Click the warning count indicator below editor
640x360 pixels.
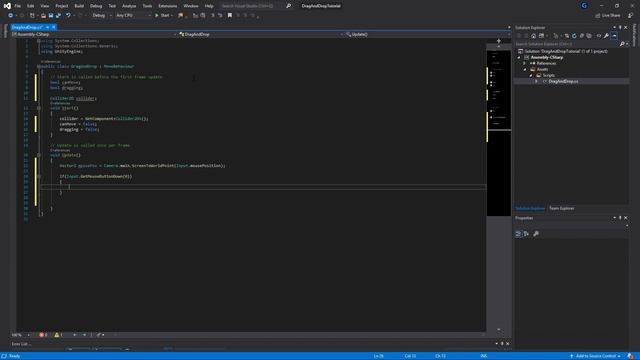[58, 335]
